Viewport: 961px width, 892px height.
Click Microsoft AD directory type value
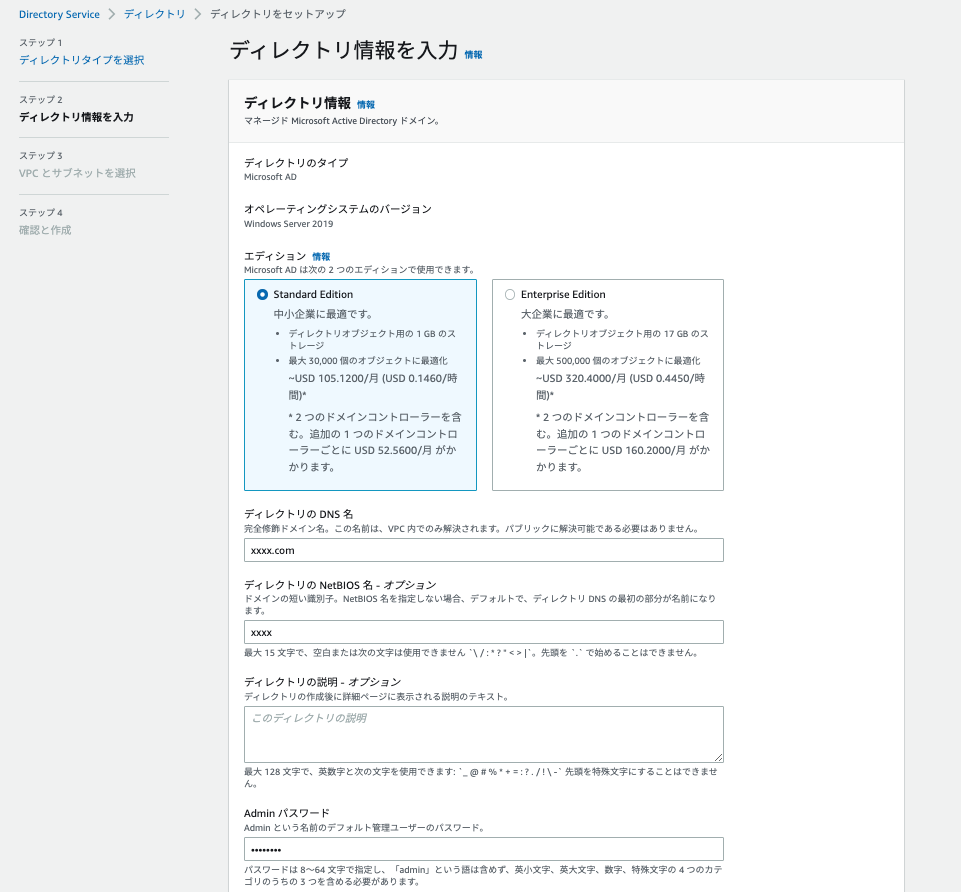270,177
